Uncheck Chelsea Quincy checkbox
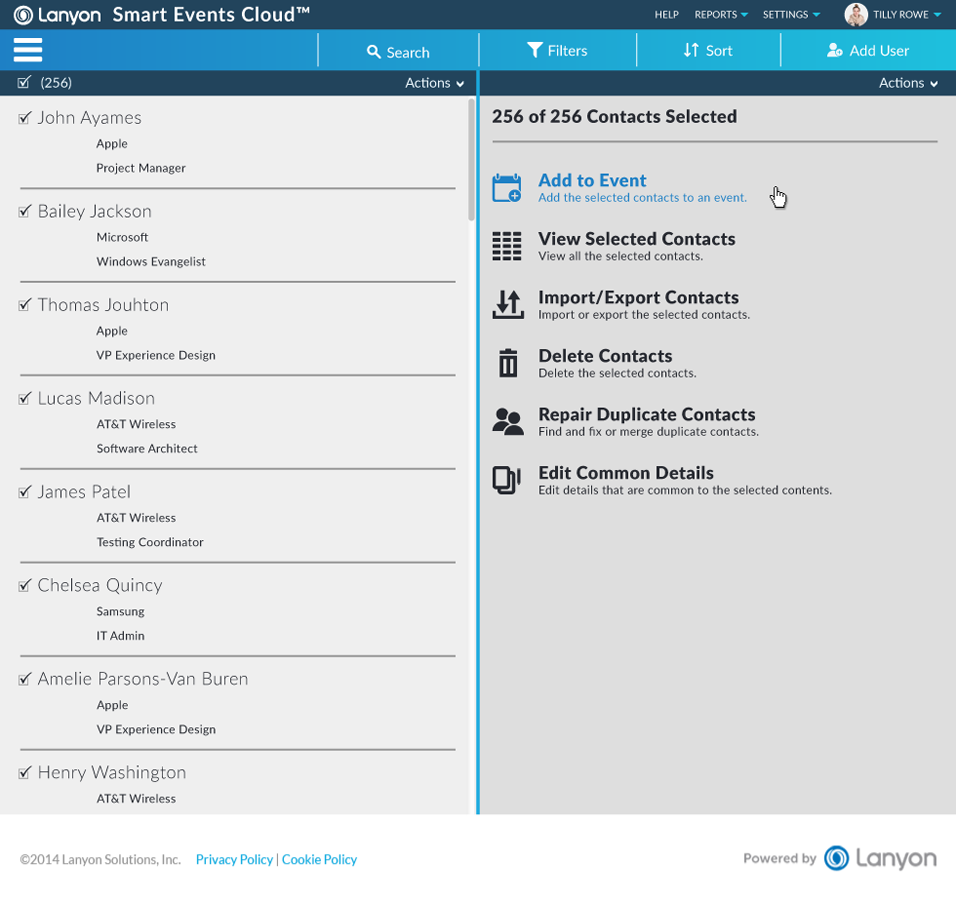 coord(24,585)
